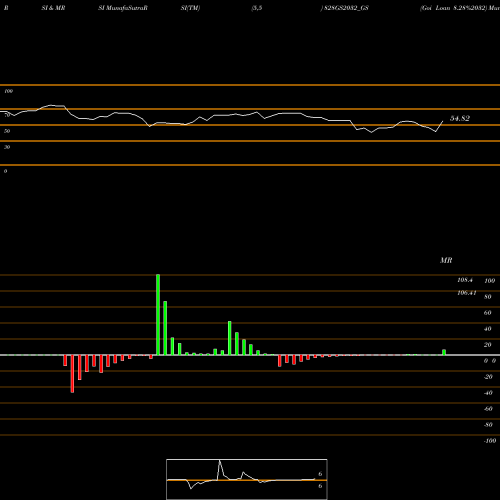Click the MR axis label -20
This screenshot has height=500, width=500.
coord(488,377)
